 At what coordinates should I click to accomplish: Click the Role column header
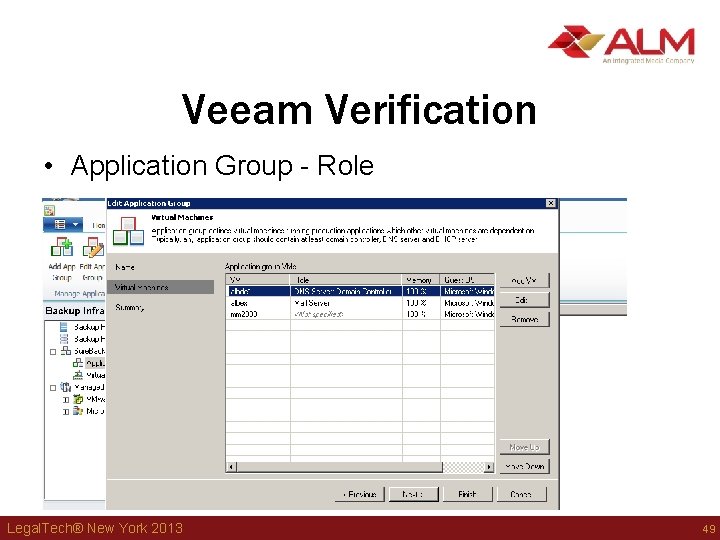346,280
